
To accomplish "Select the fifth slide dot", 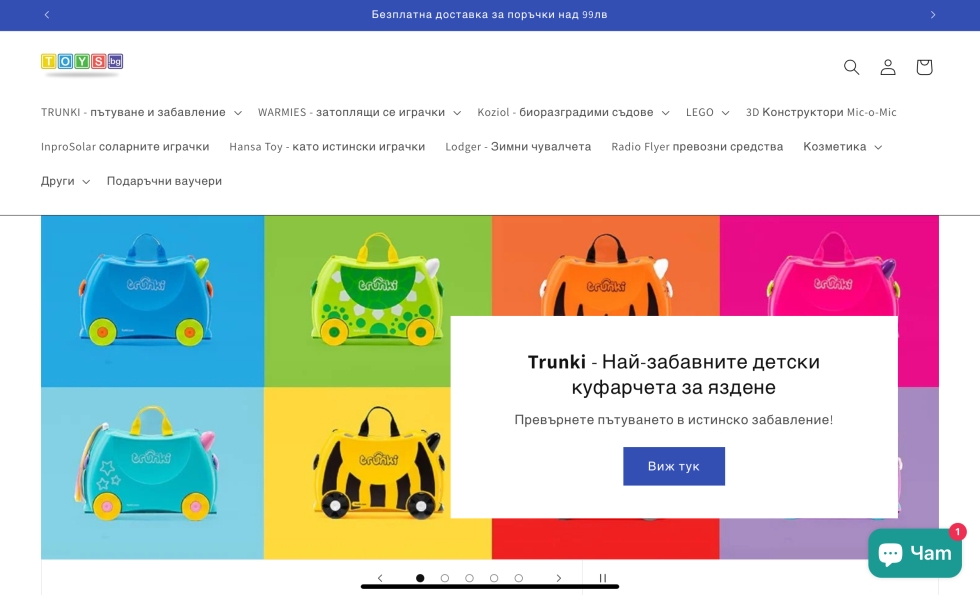I will coord(519,578).
